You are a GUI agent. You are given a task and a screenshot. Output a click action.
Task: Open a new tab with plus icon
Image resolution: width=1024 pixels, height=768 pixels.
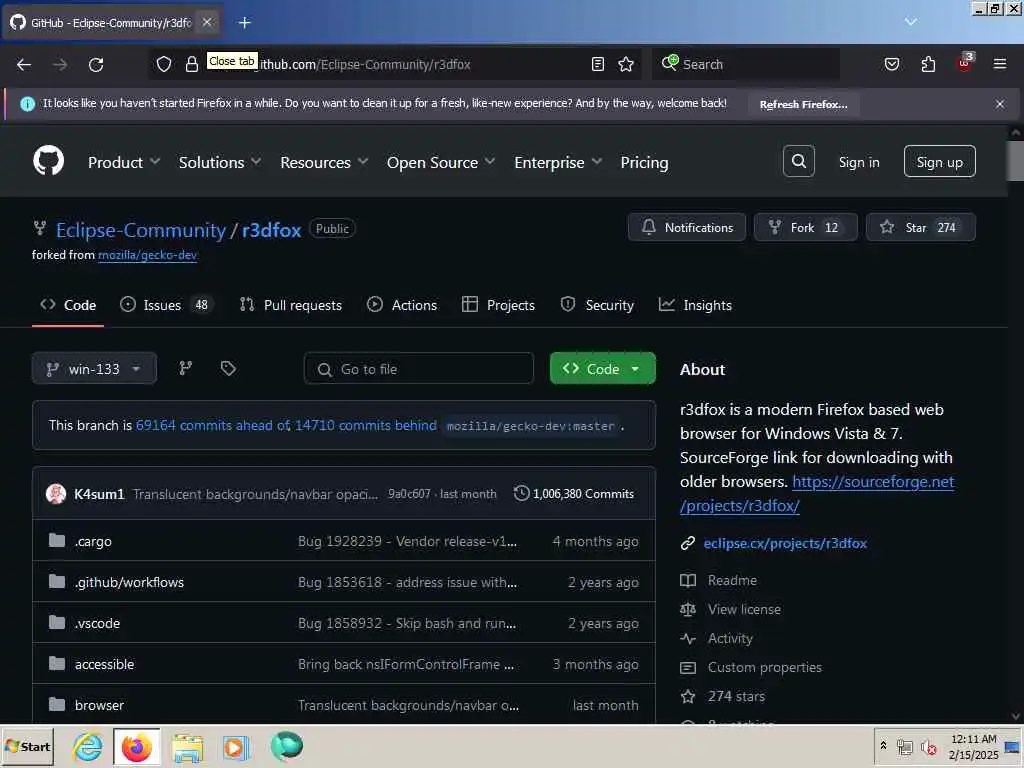tap(245, 23)
